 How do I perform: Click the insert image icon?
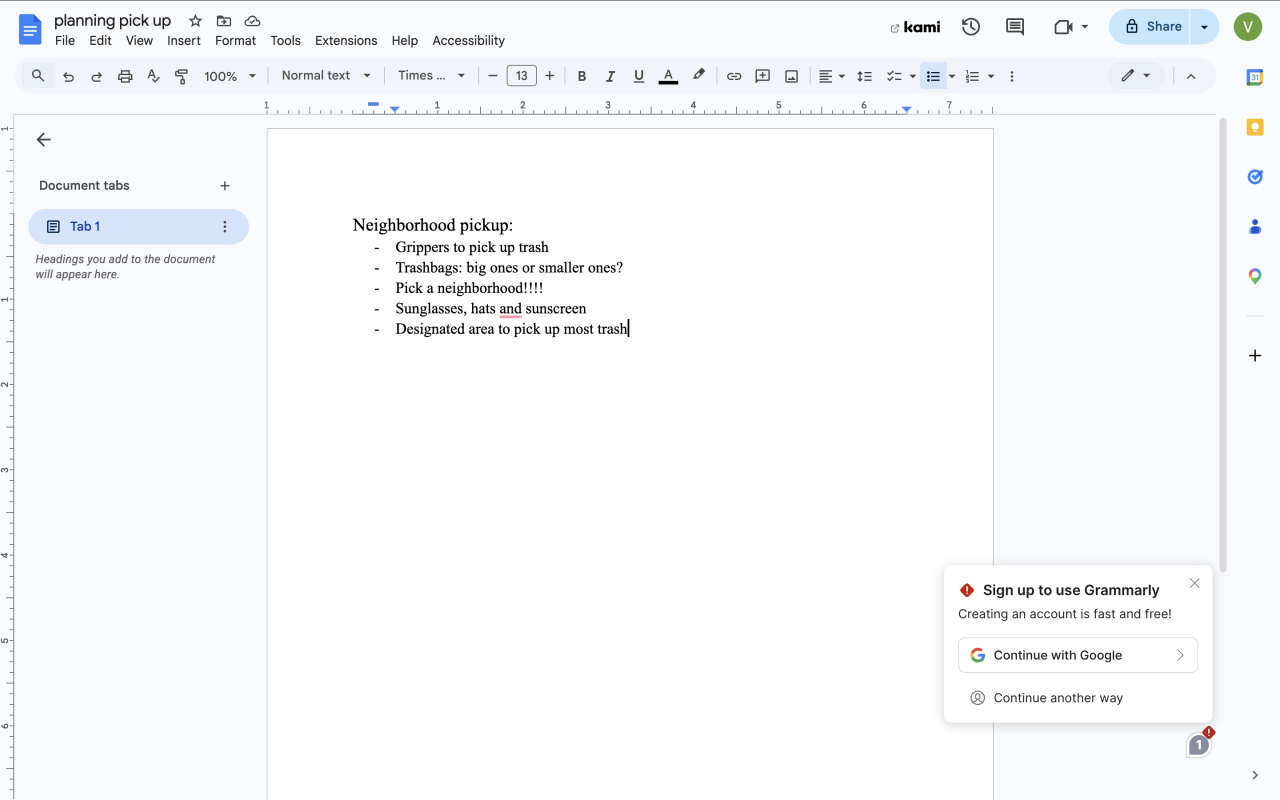tap(791, 76)
